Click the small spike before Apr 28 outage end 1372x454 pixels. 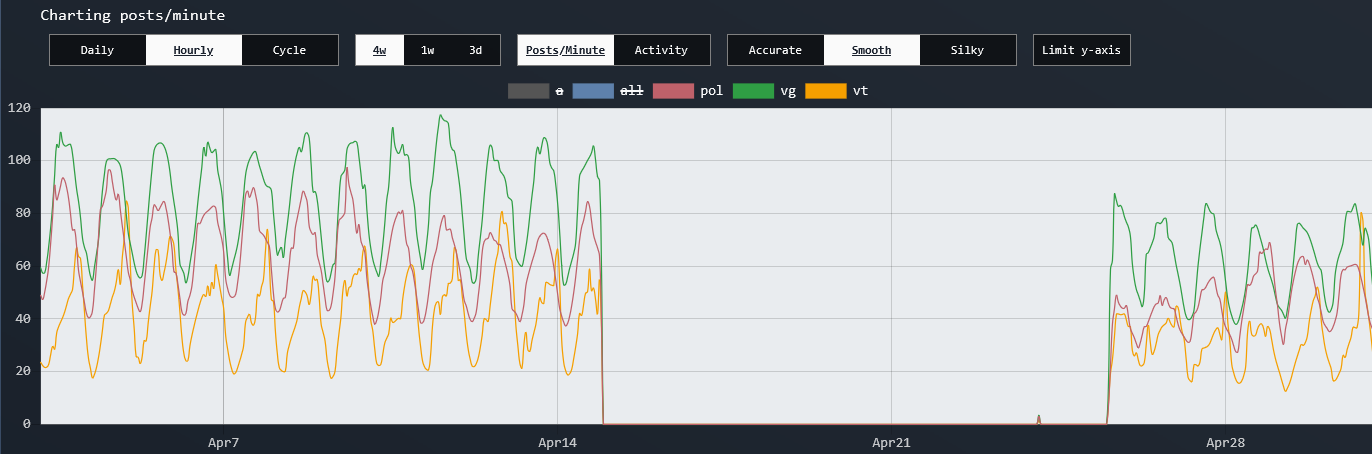(1039, 419)
